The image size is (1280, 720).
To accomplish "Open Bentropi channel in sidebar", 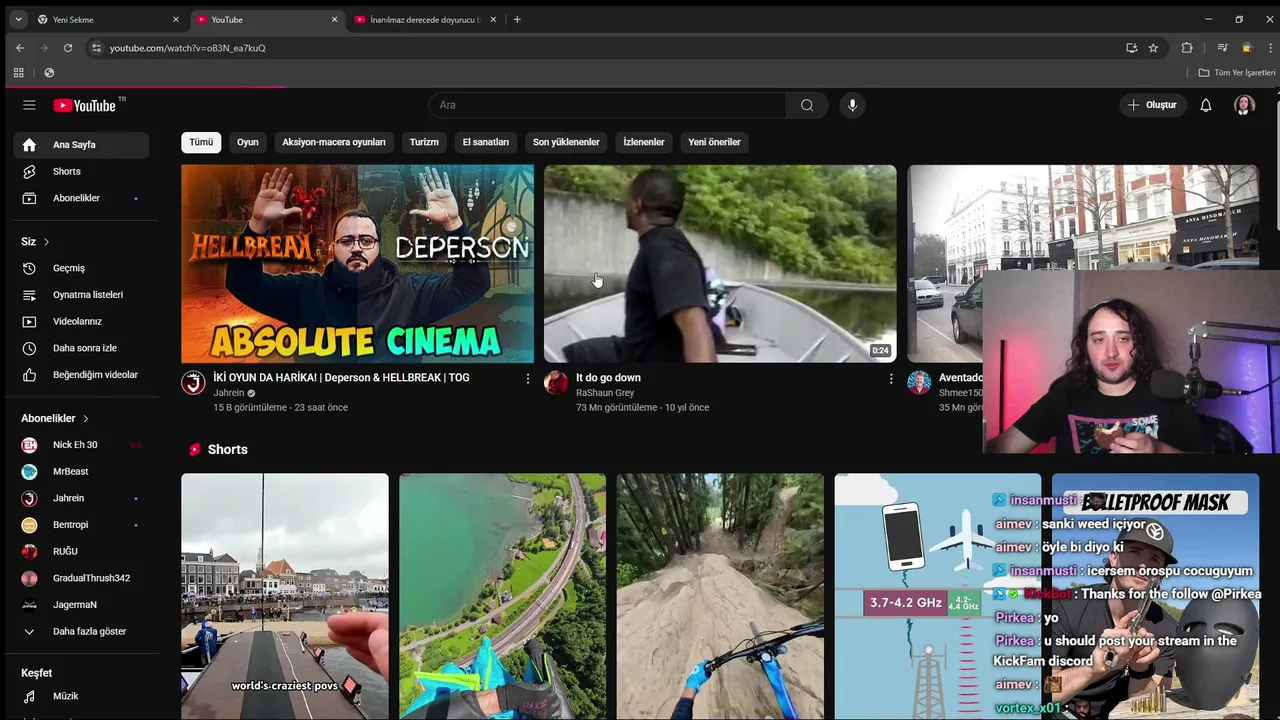I will pyautogui.click(x=81, y=525).
